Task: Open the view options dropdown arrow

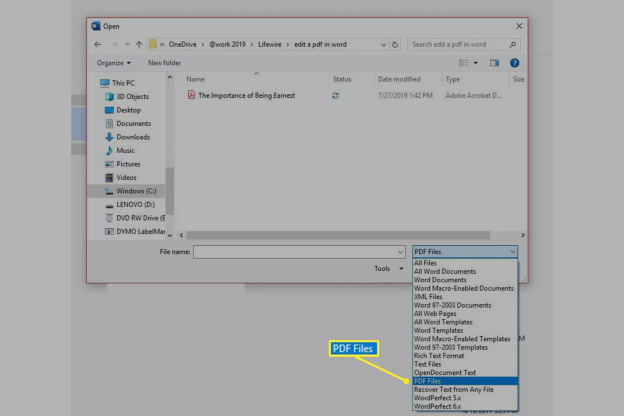Action: [476, 63]
